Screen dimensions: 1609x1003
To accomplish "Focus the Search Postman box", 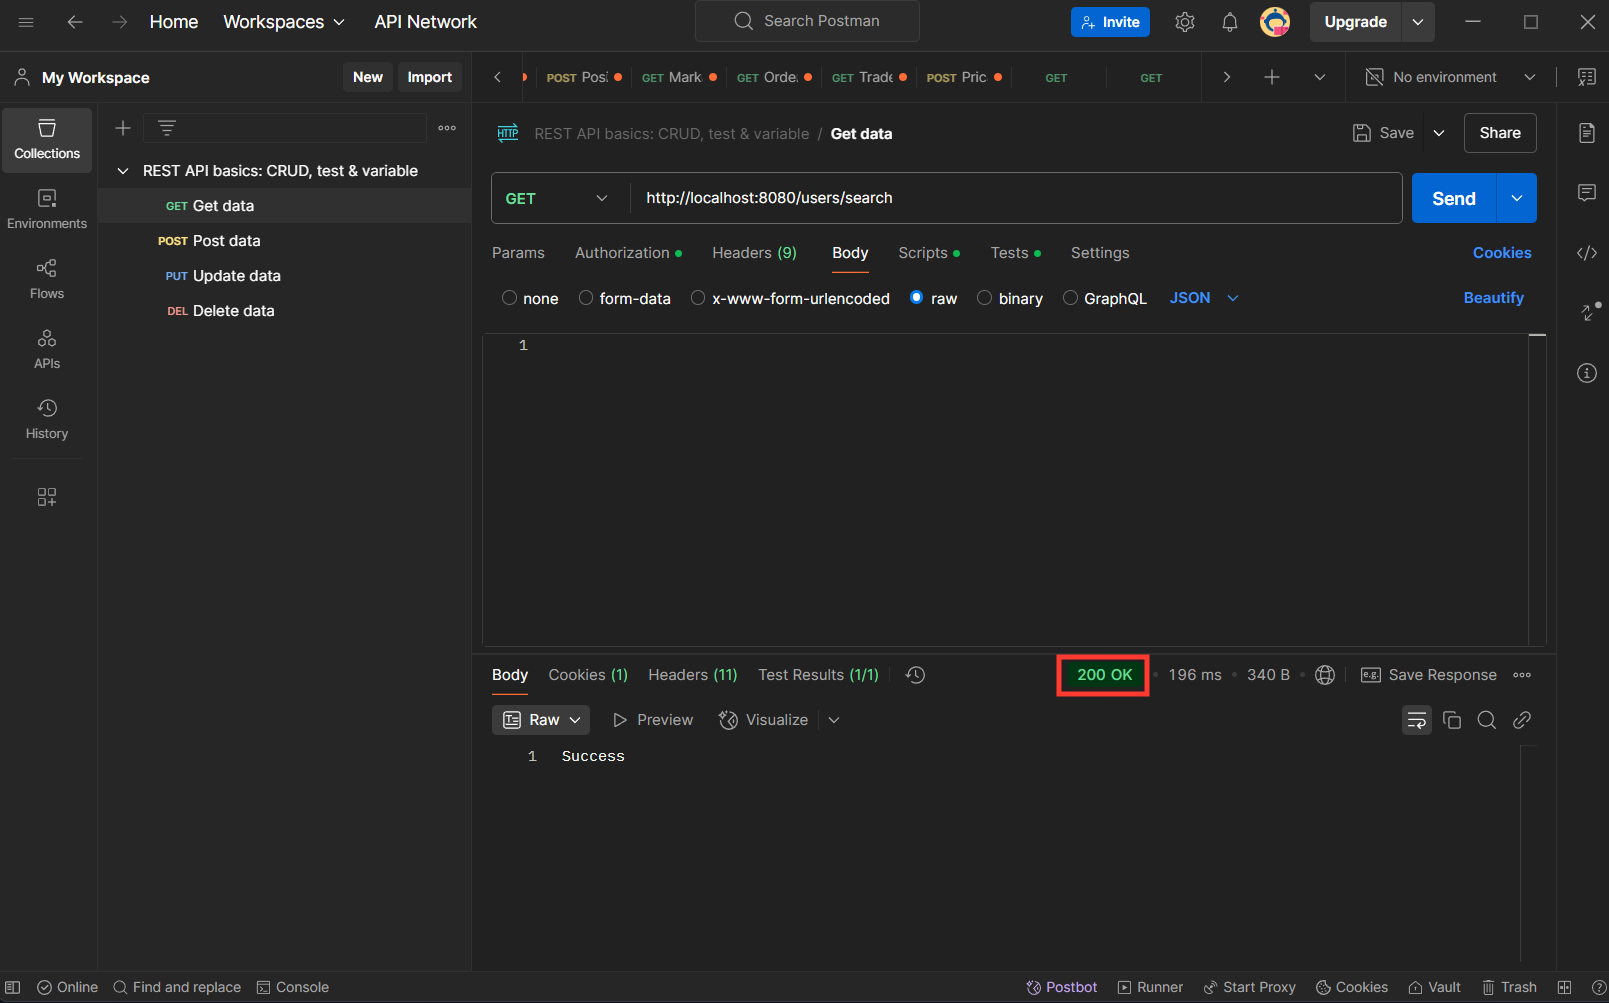I will point(807,21).
